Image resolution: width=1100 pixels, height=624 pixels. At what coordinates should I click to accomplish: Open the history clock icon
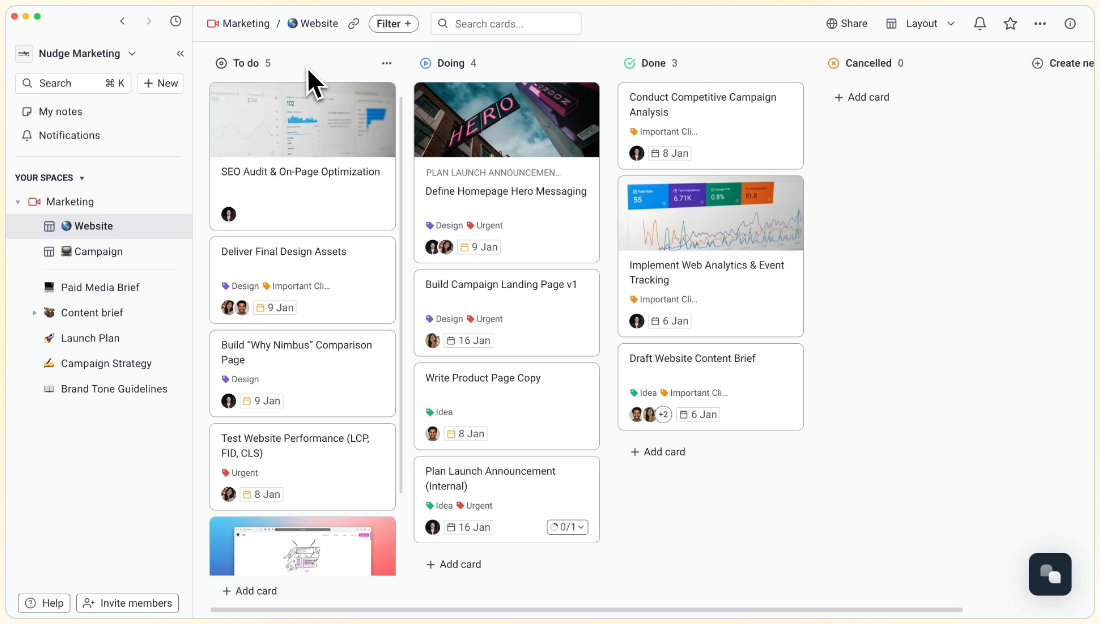pyautogui.click(x=175, y=21)
